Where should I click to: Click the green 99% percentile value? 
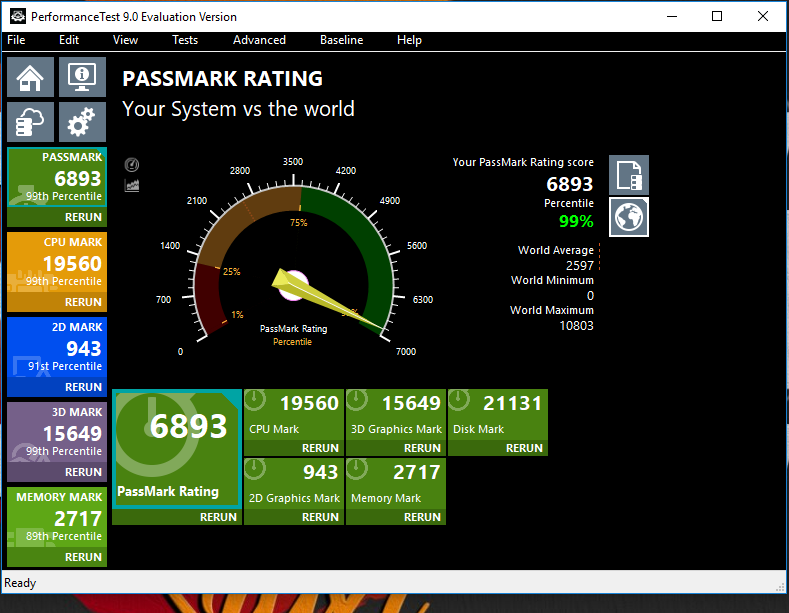576,221
